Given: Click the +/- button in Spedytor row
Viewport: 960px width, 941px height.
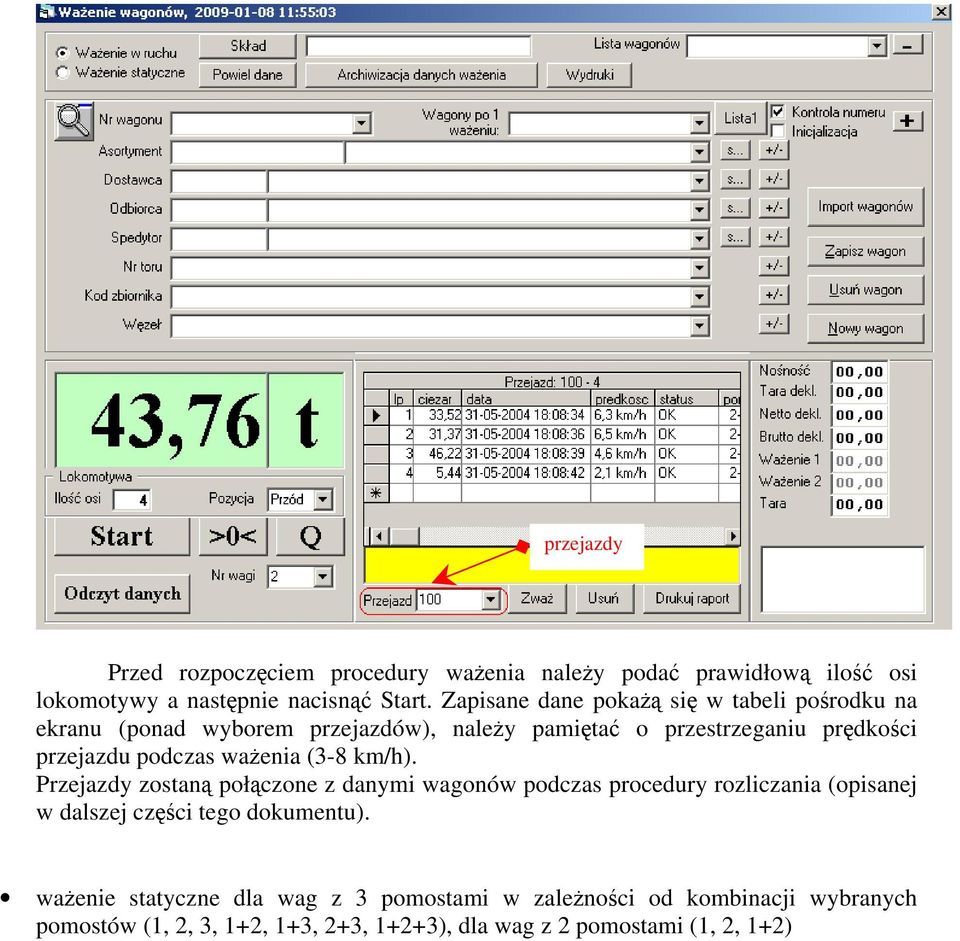Looking at the screenshot, I should coord(773,237).
